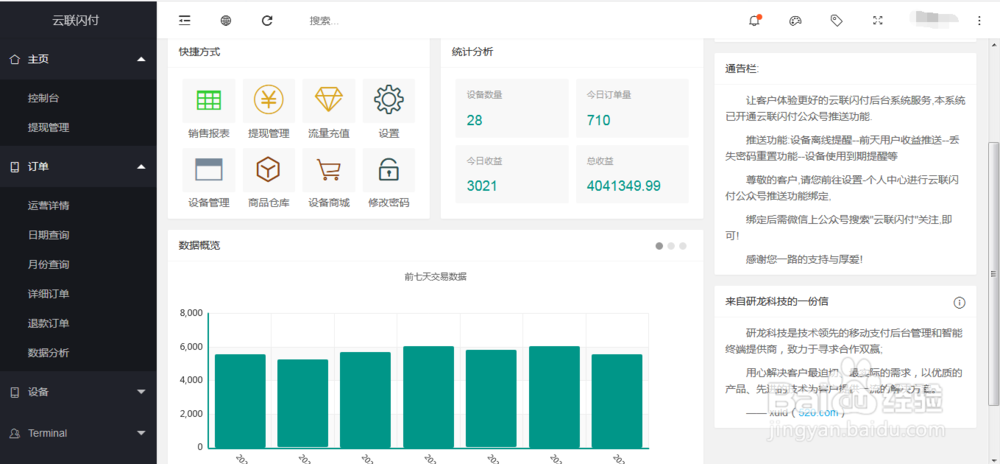The height and width of the screenshot is (464, 1000).
Task: Click the 云联闪付 logo title
Action: point(75,20)
